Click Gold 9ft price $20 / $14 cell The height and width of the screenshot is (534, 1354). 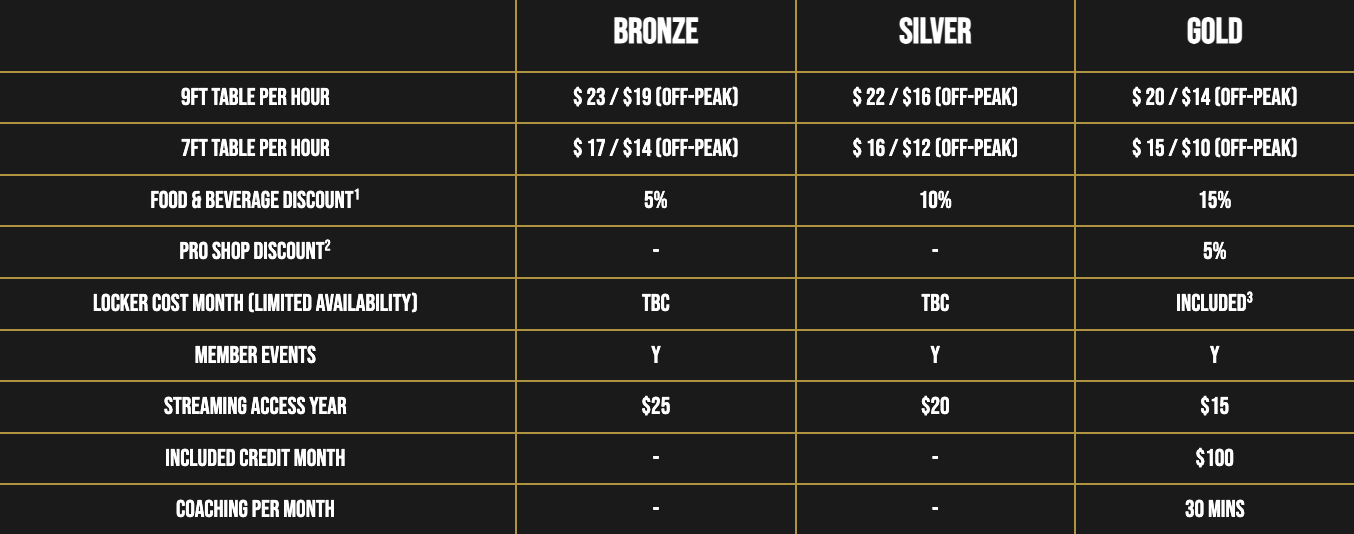(1214, 97)
